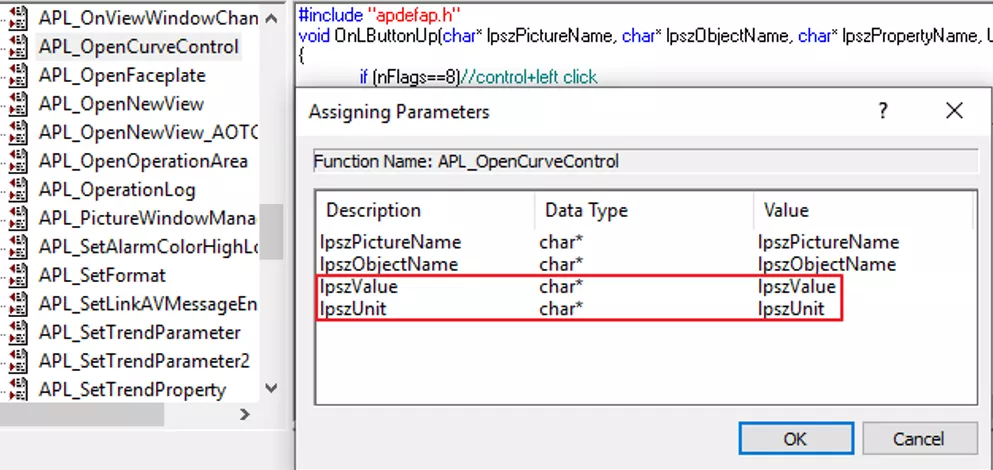Select the APL_SetLinkAVMessageEn function
Screen dimensions: 993x470
click(x=148, y=304)
